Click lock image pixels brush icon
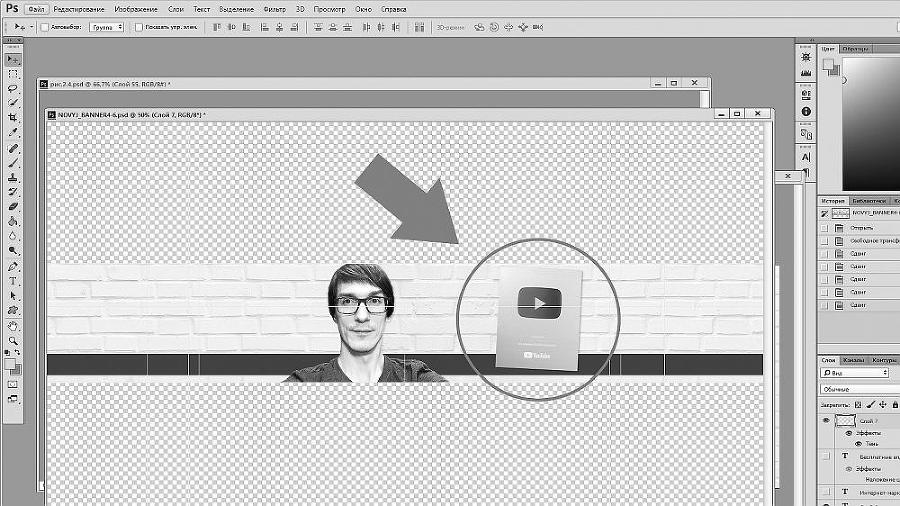The image size is (900, 506). pyautogui.click(x=871, y=405)
